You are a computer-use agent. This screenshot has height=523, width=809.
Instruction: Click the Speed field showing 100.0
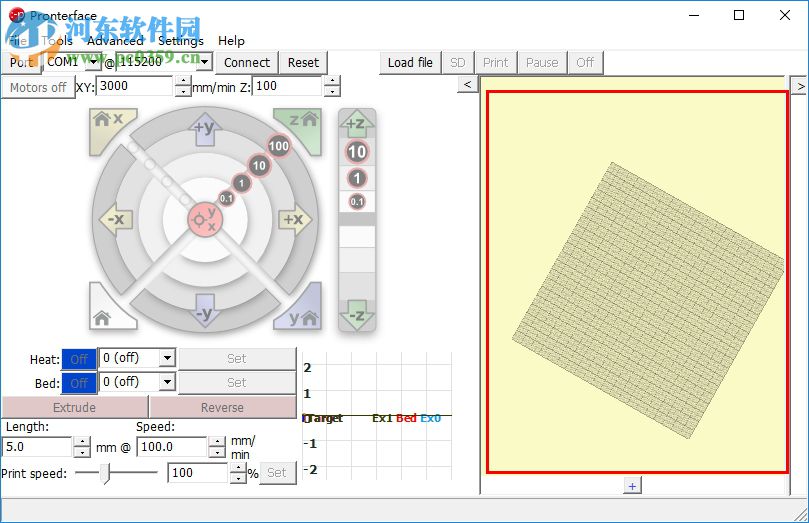pos(172,447)
